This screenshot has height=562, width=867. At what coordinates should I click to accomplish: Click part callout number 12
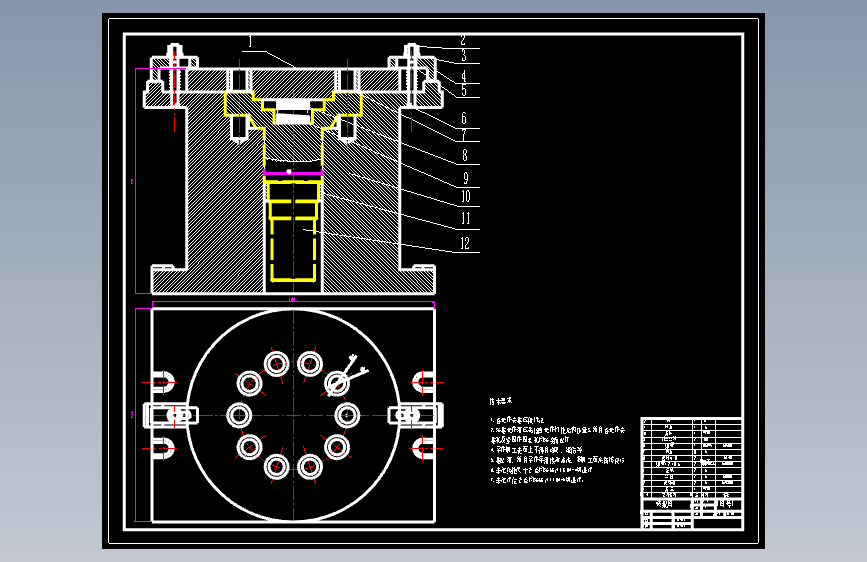tap(464, 243)
